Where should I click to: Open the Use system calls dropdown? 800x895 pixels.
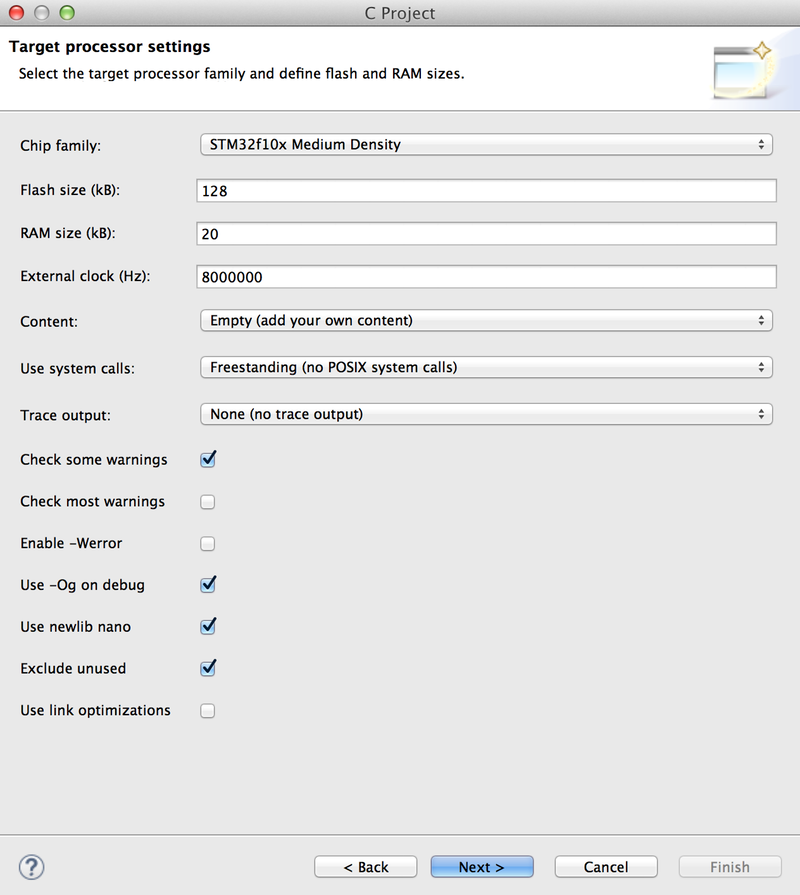[x=486, y=368]
